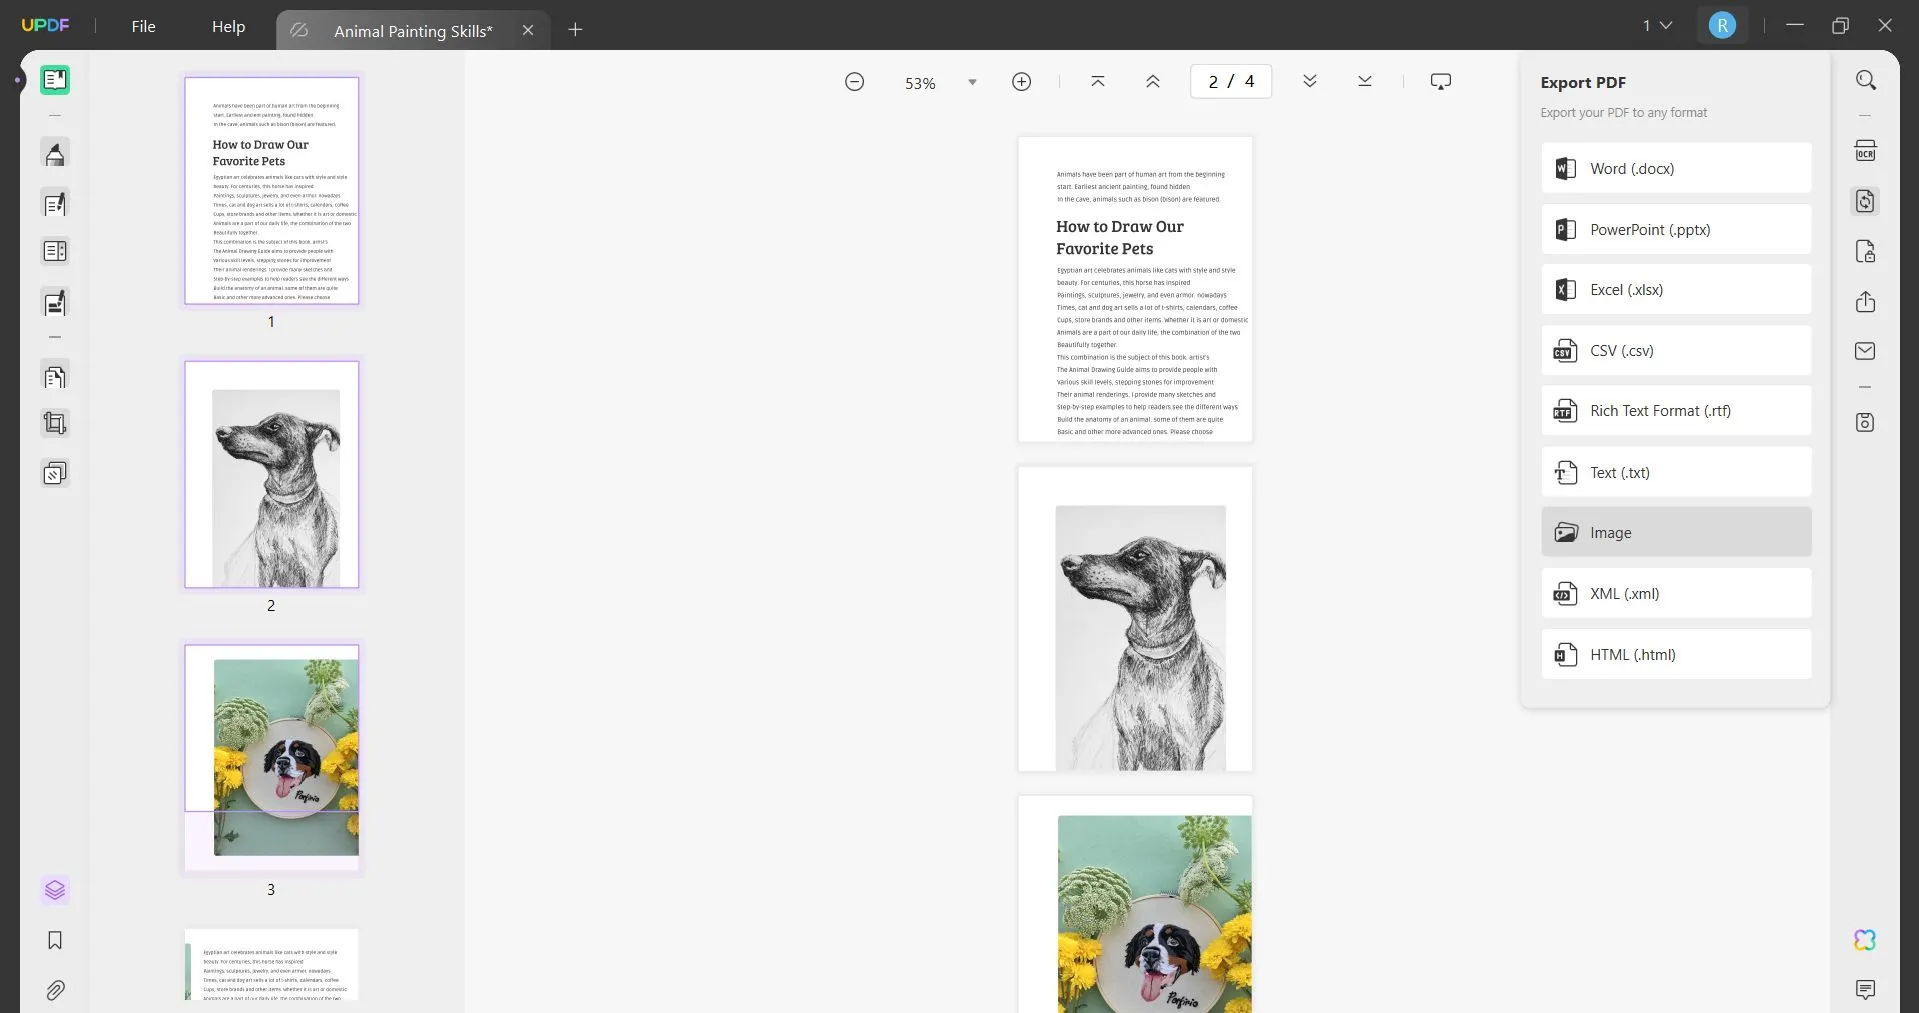Image resolution: width=1919 pixels, height=1013 pixels.
Task: Open the Edit PDF tool
Action: coord(55,204)
